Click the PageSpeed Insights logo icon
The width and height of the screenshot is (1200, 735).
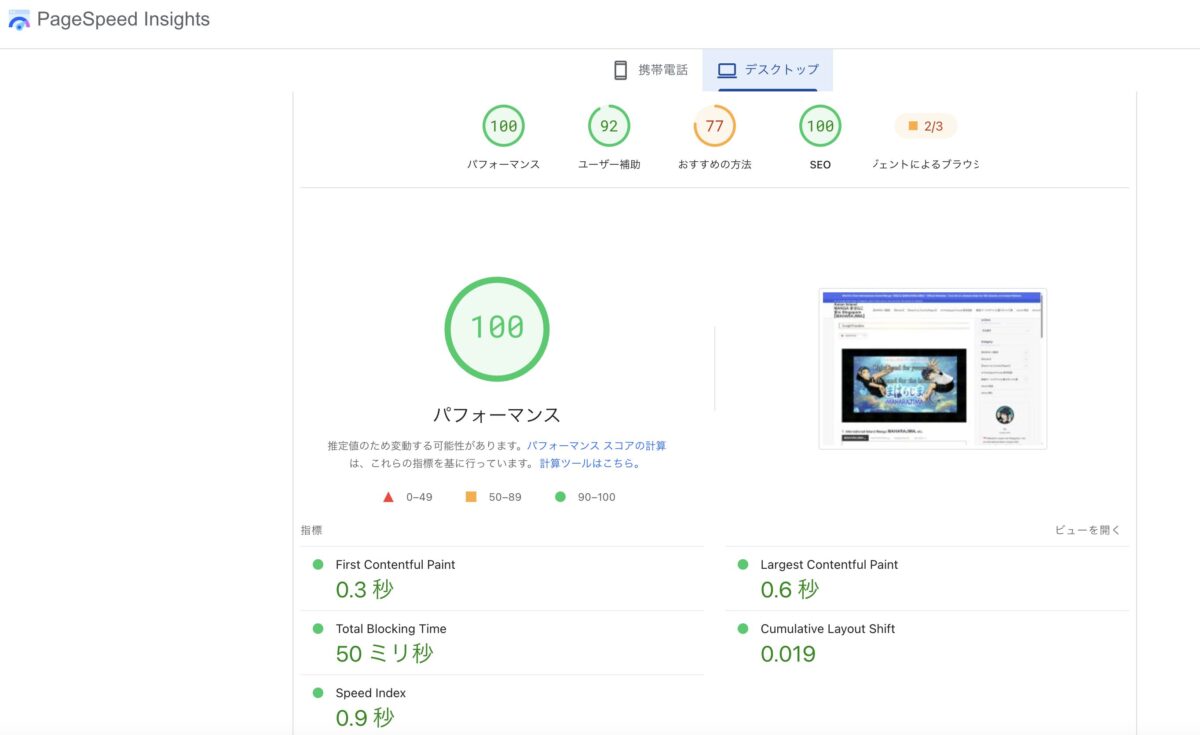coord(19,20)
